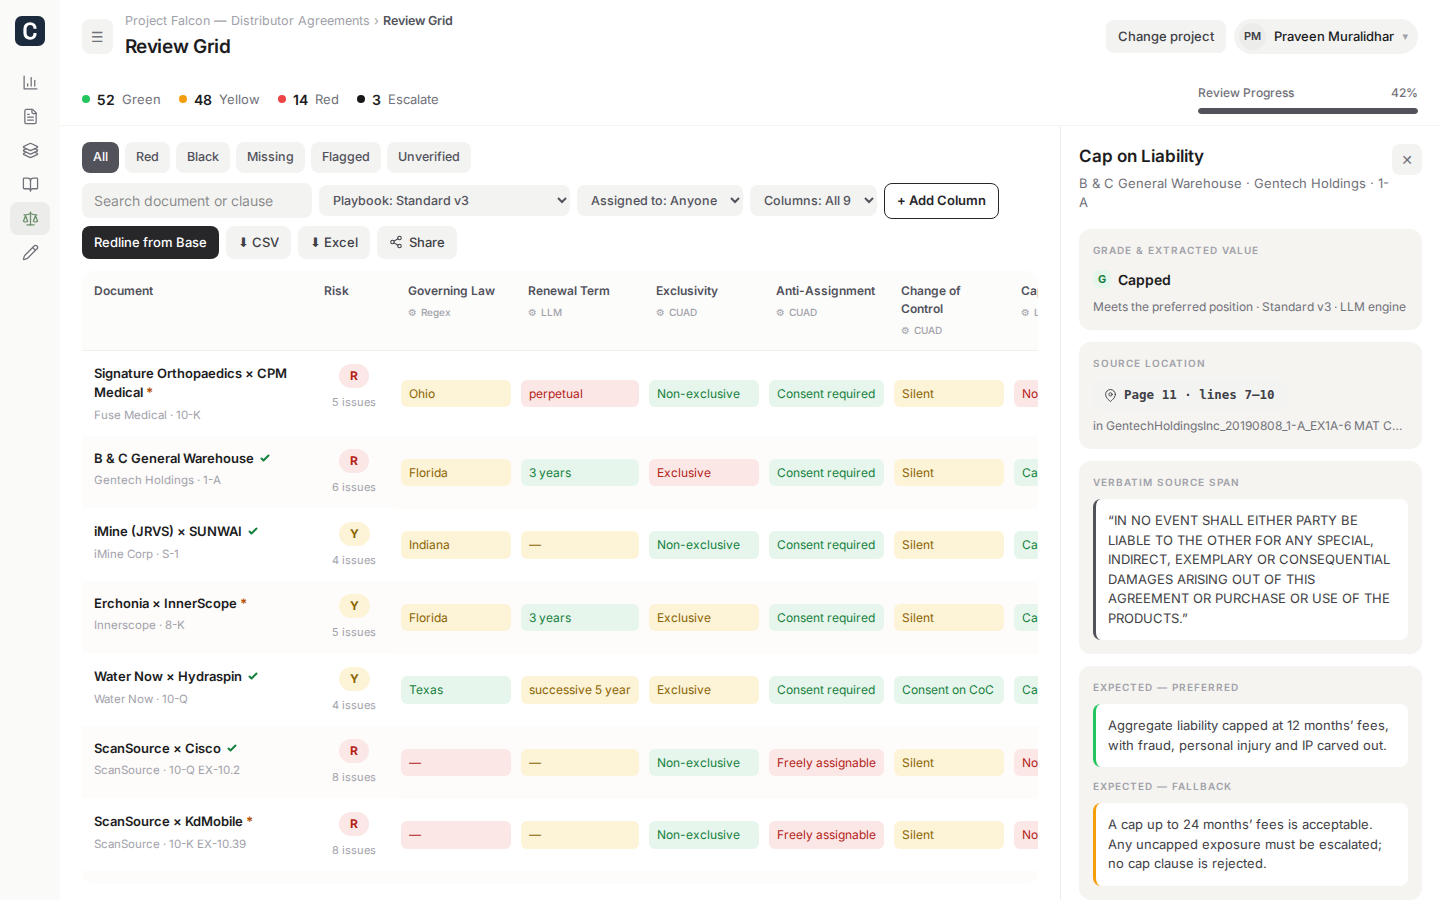Open the bar chart sidebar icon
The image size is (1440, 900).
pyautogui.click(x=30, y=83)
